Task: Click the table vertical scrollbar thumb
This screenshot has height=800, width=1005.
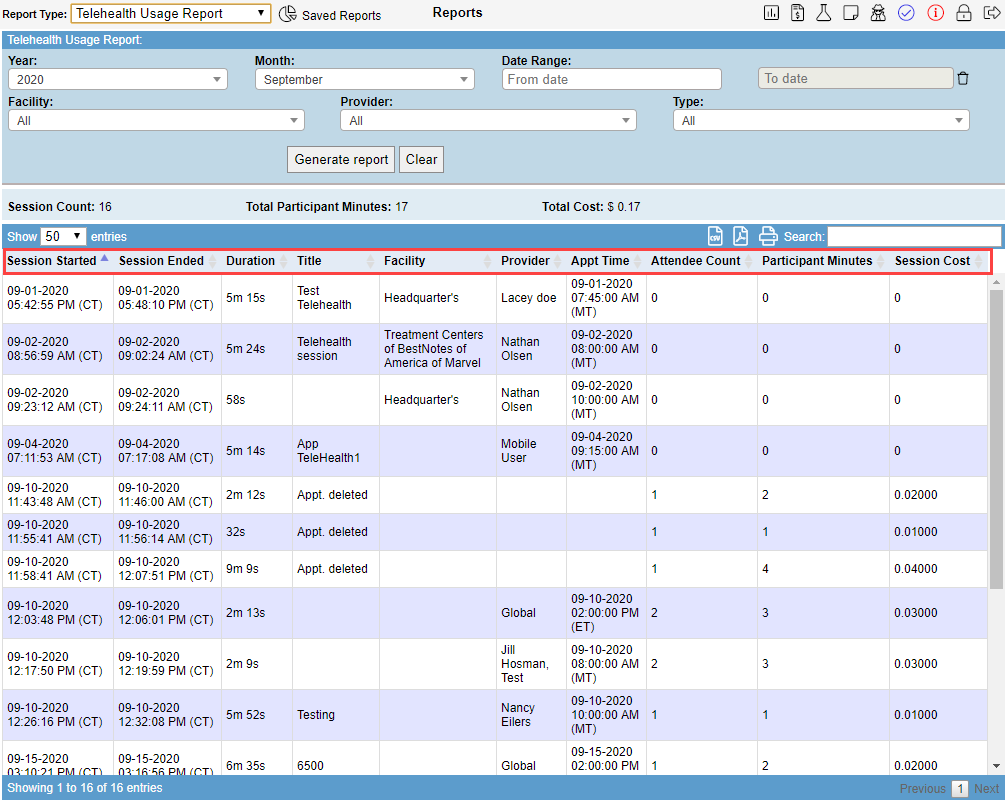Action: [x=996, y=437]
